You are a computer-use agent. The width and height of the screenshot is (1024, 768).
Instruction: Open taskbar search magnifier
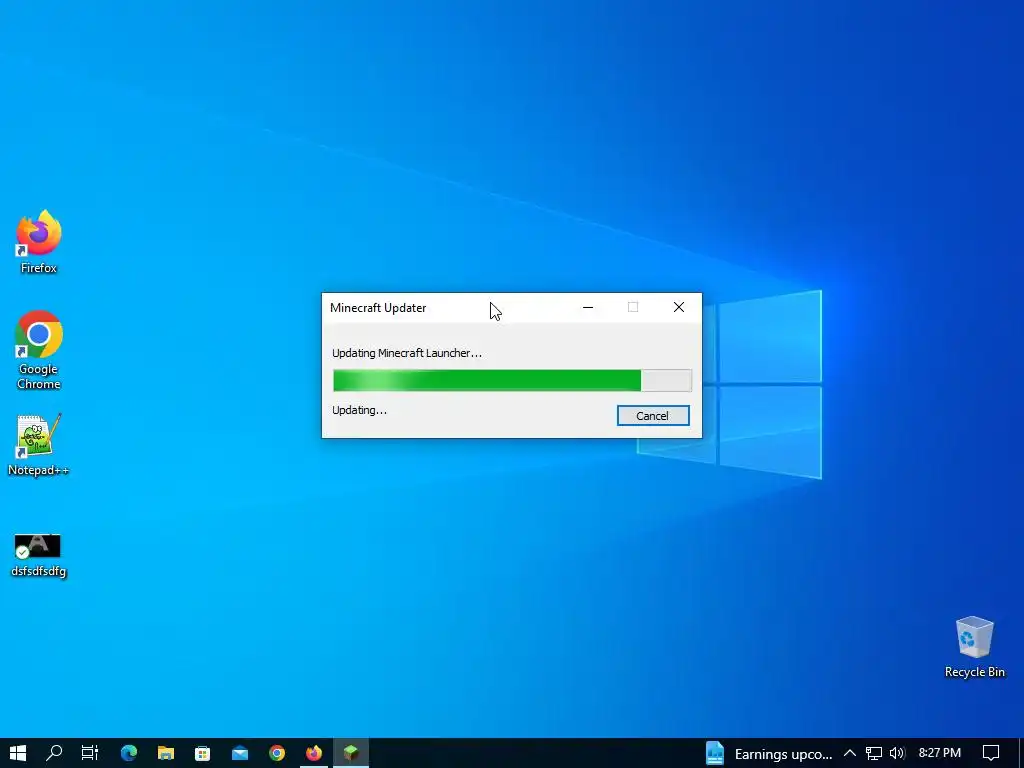[x=54, y=753]
